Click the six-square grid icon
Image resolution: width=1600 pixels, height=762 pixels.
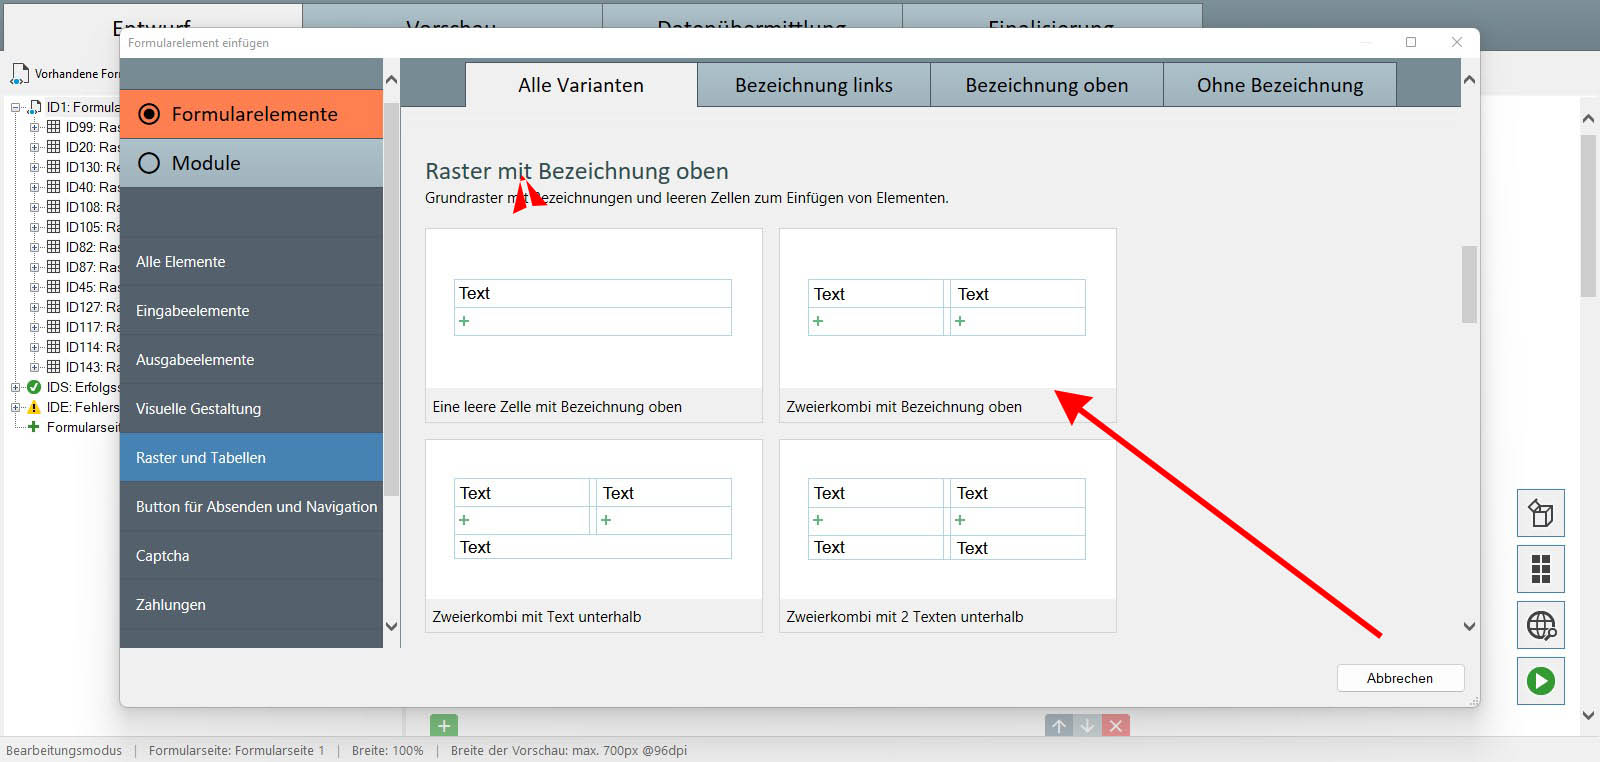(1540, 569)
